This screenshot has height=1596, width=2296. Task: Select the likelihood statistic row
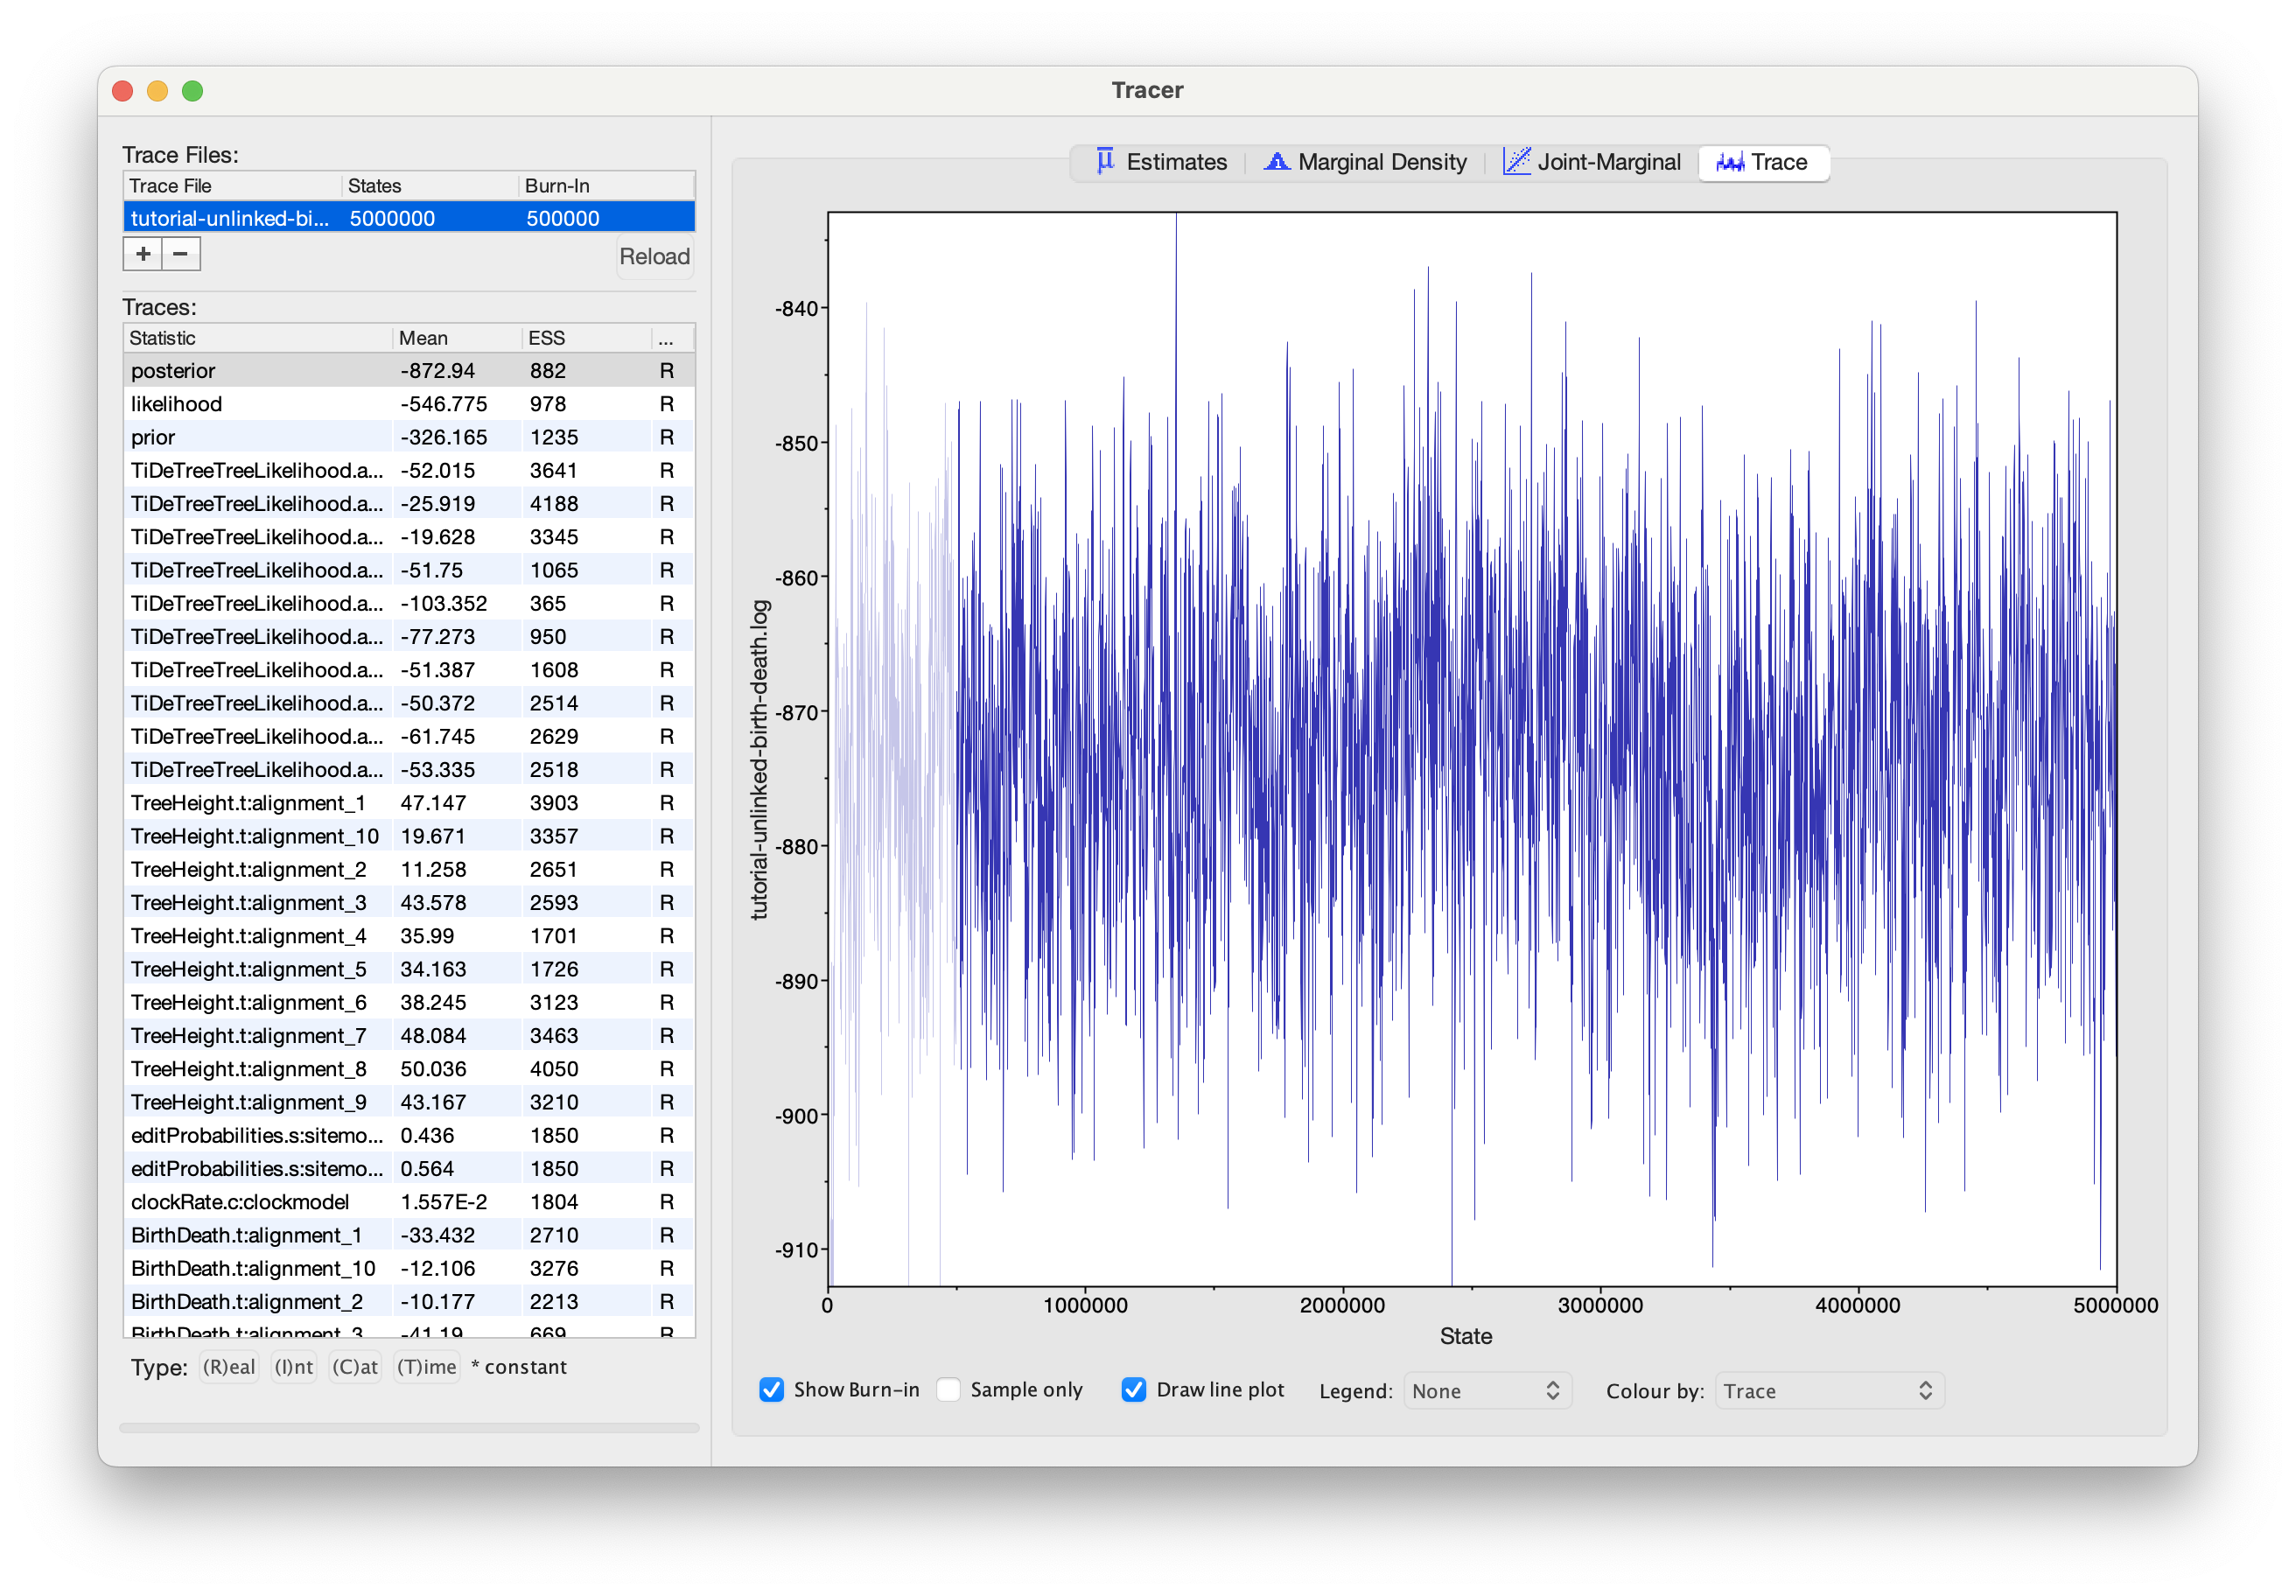[x=409, y=404]
